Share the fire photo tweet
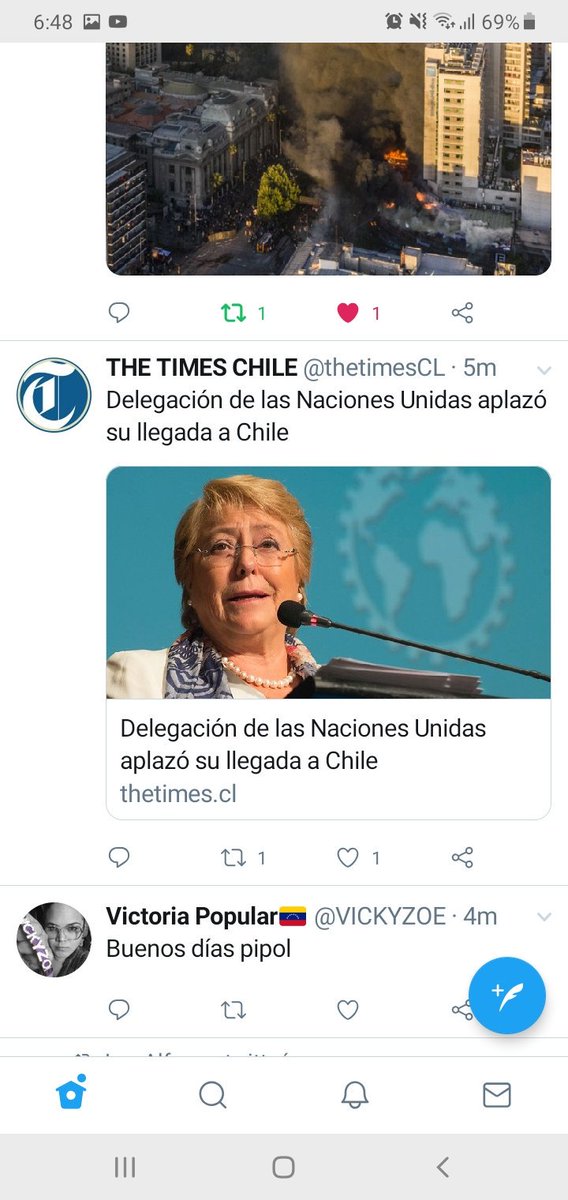 (462, 313)
